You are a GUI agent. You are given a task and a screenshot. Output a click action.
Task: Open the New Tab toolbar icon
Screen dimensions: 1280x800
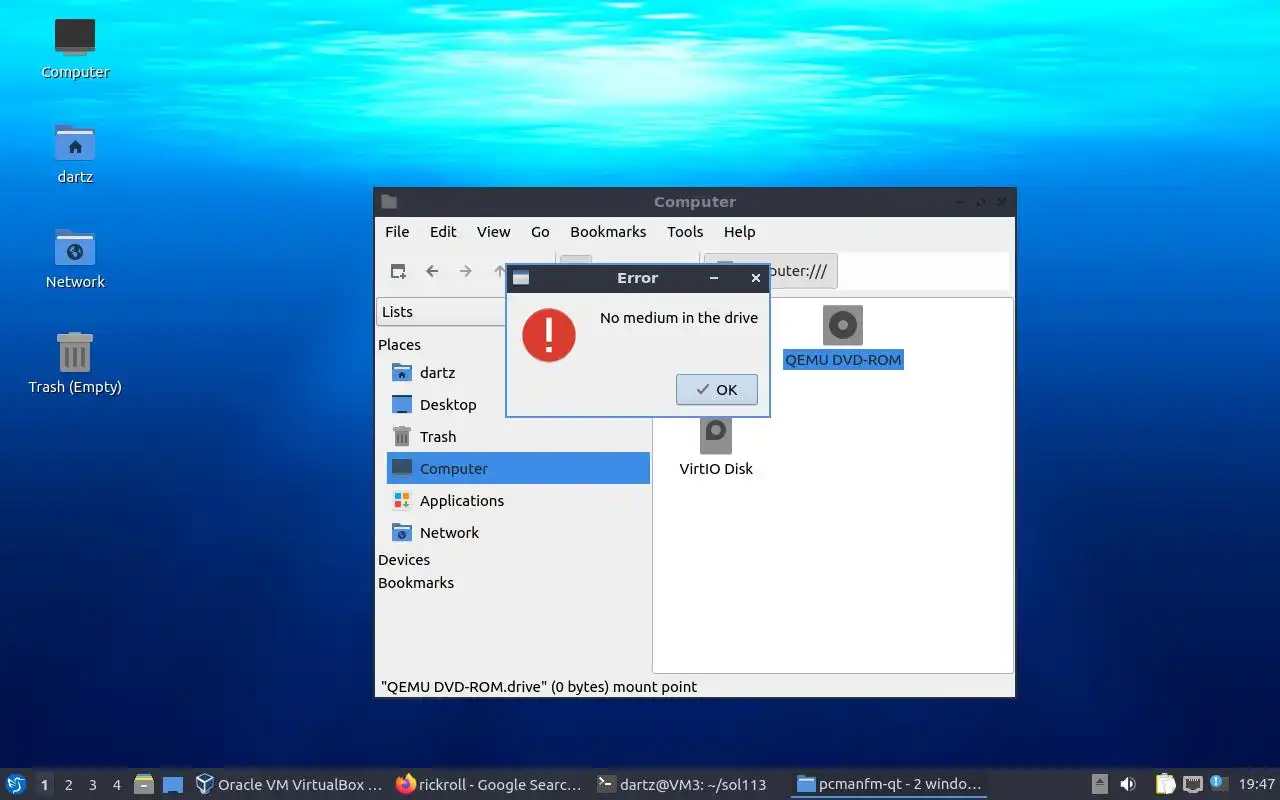[398, 271]
